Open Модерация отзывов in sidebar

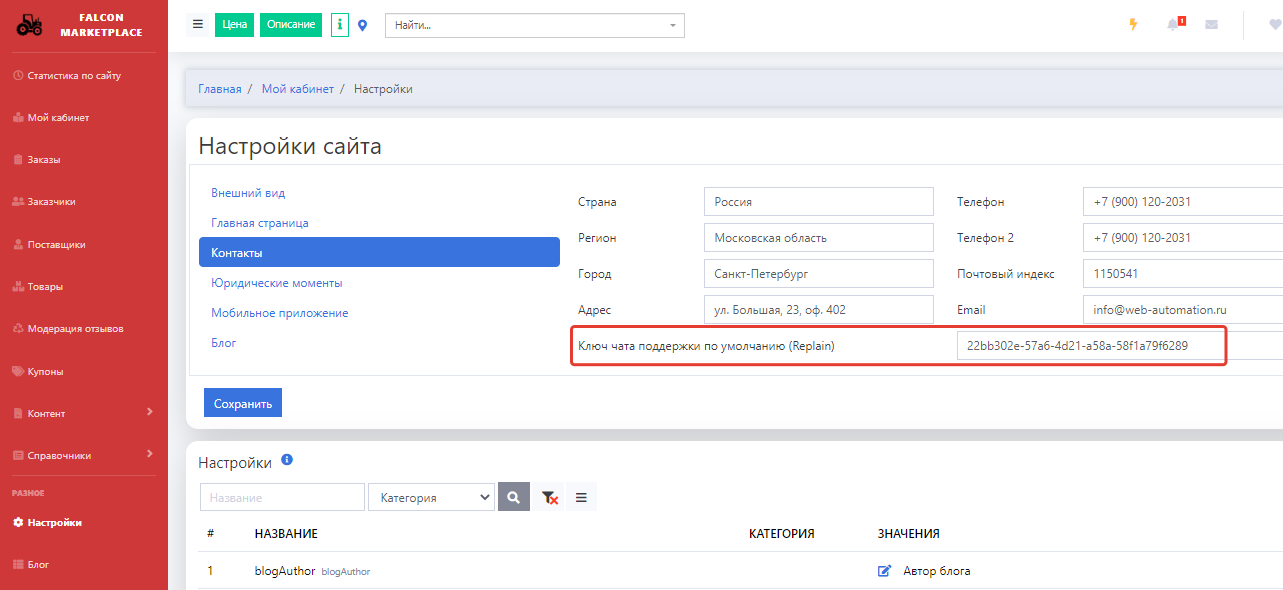tap(75, 329)
